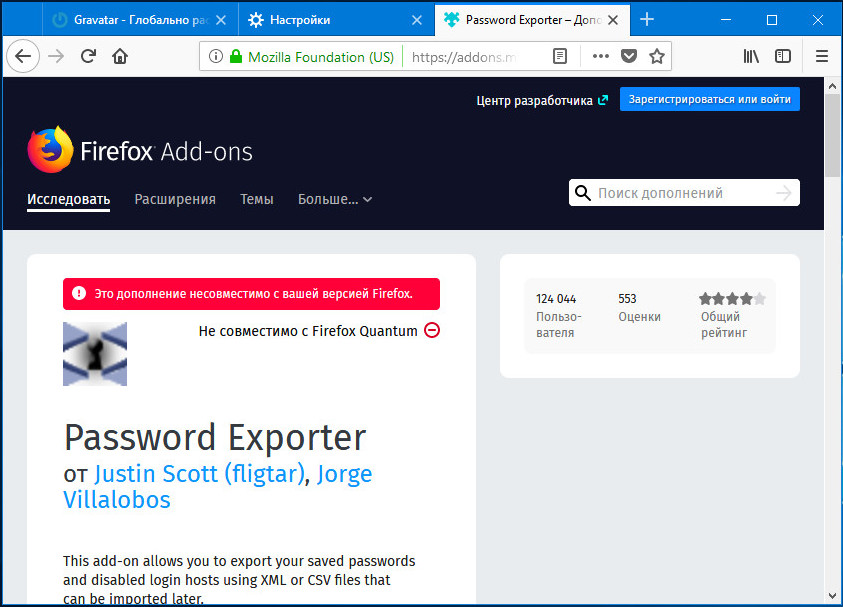
Task: Minimize the Firefox window
Action: [x=726, y=20]
